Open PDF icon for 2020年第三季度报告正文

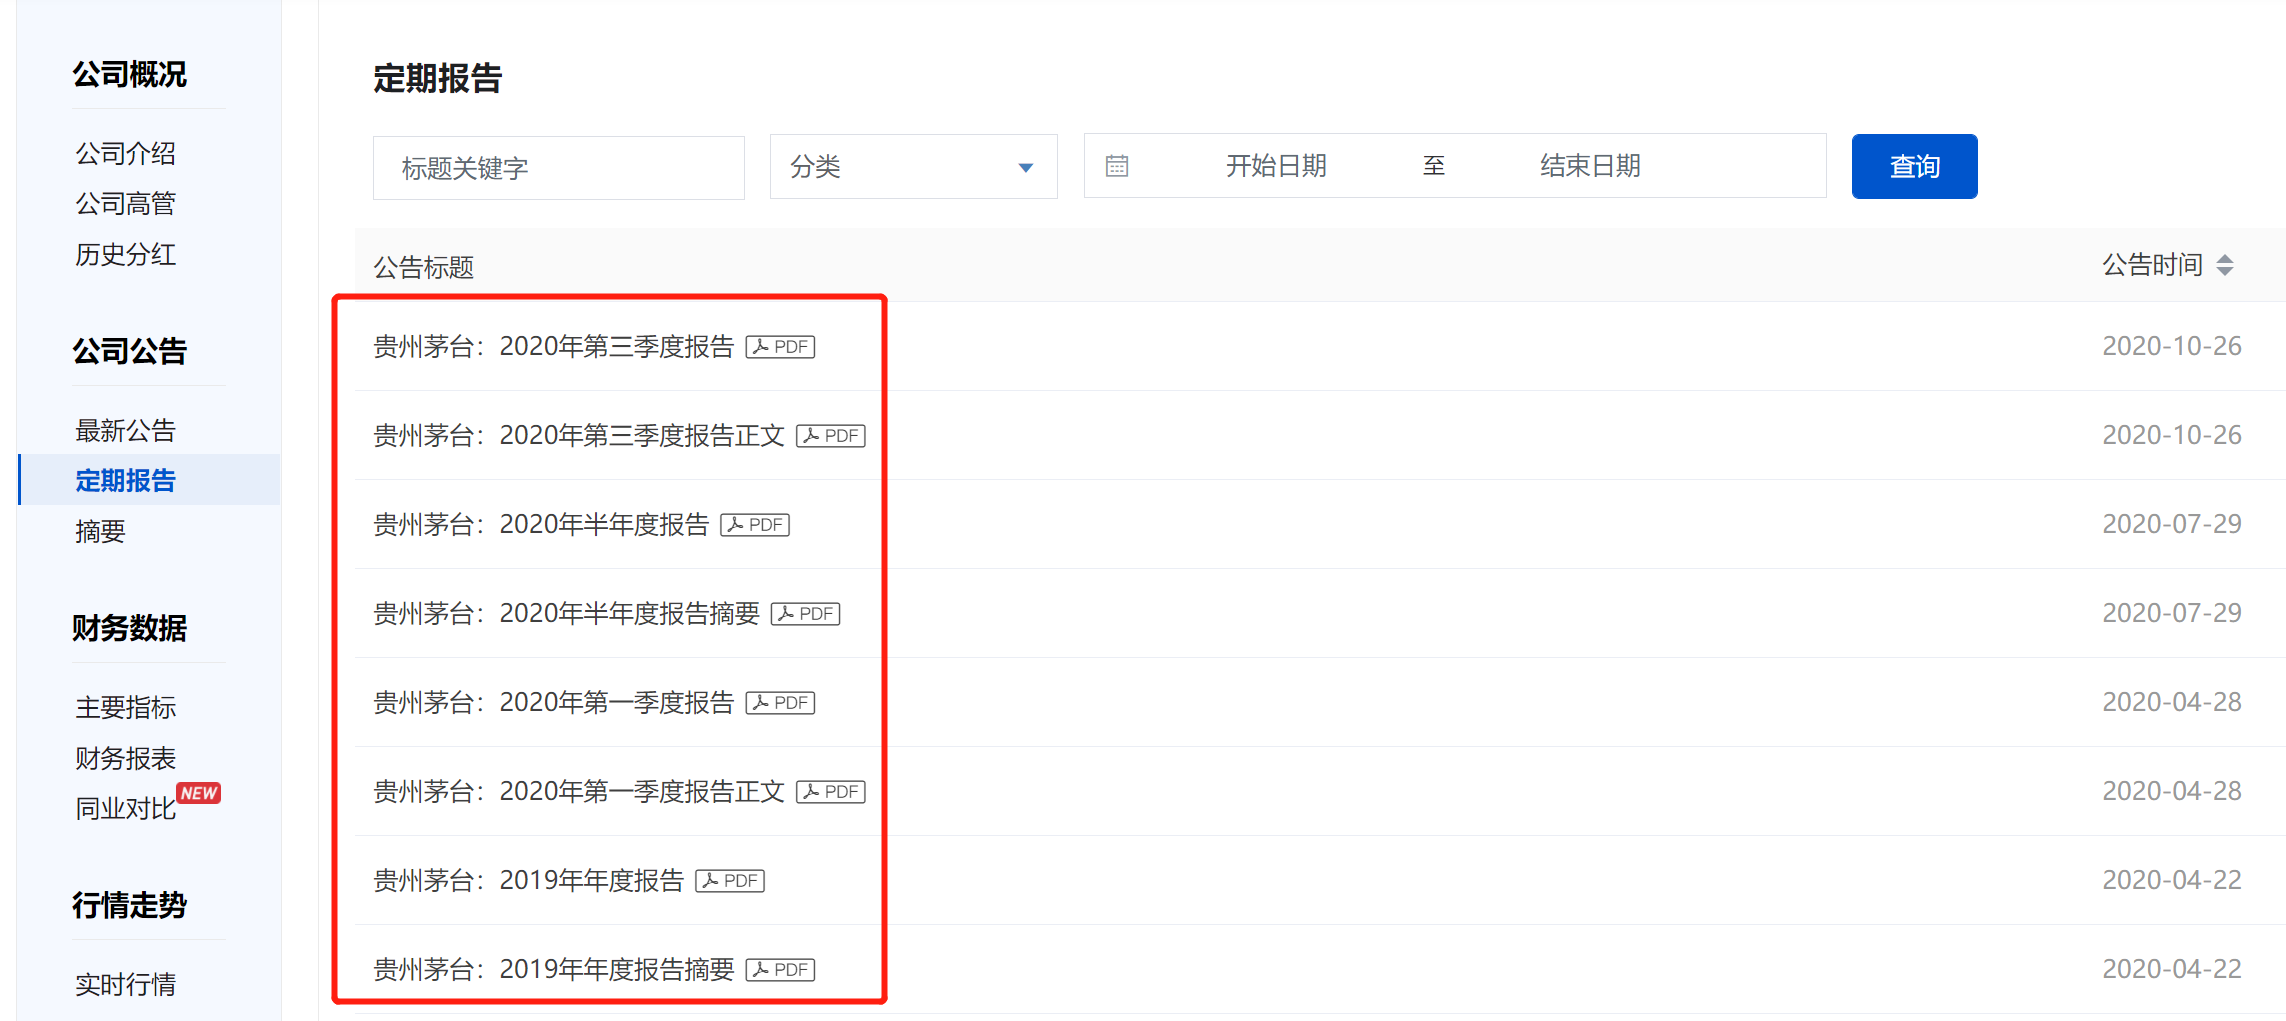(x=830, y=436)
